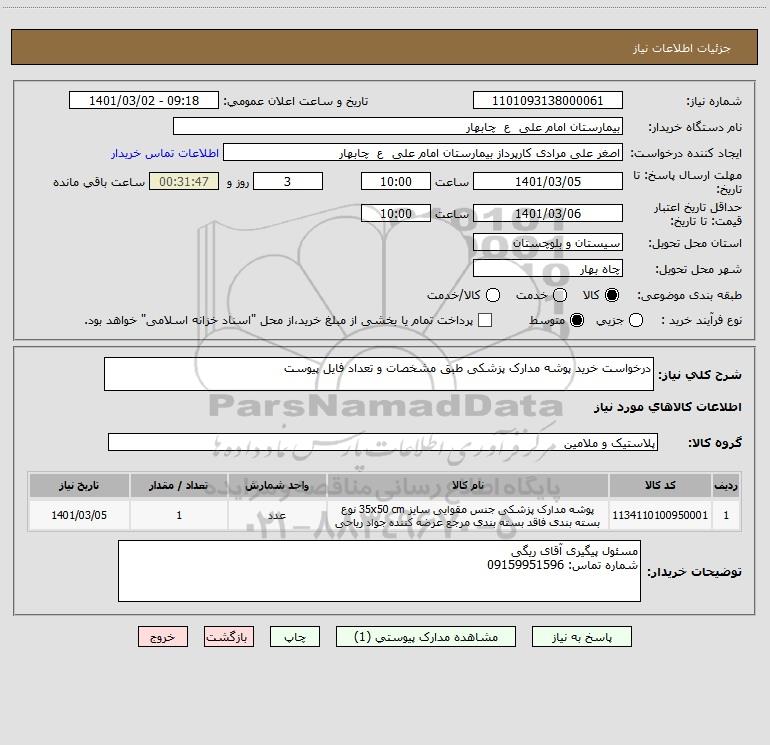Click the delivery province field سیستان و بلوچستان

coord(548,242)
